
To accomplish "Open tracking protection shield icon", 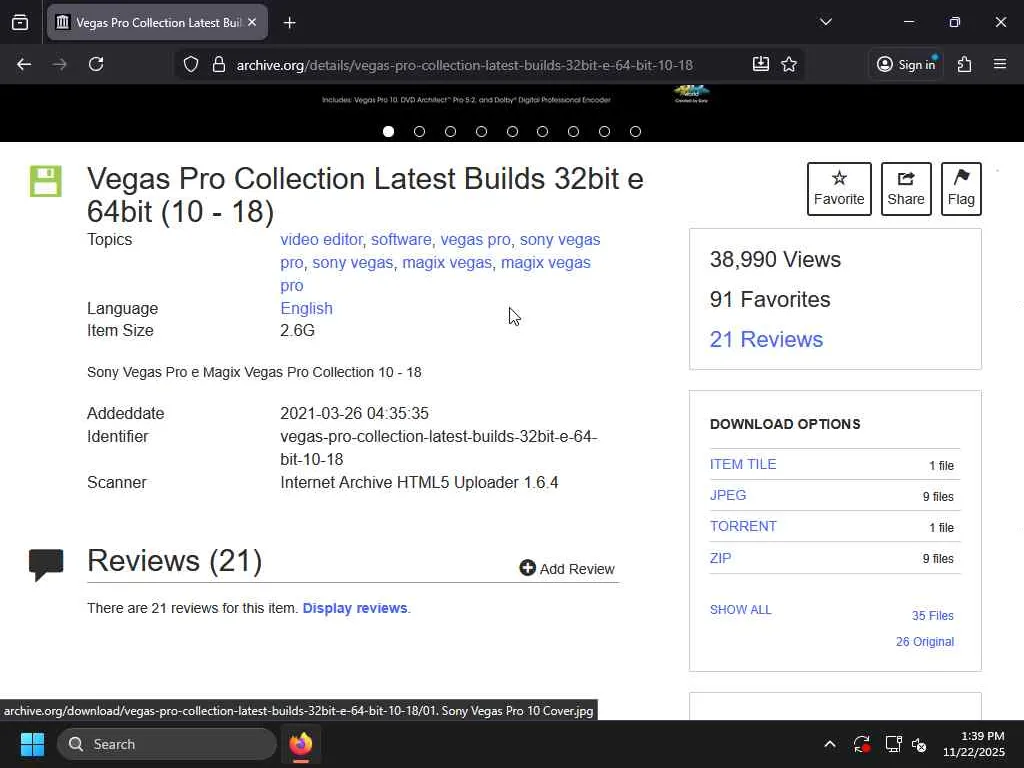I will [191, 65].
